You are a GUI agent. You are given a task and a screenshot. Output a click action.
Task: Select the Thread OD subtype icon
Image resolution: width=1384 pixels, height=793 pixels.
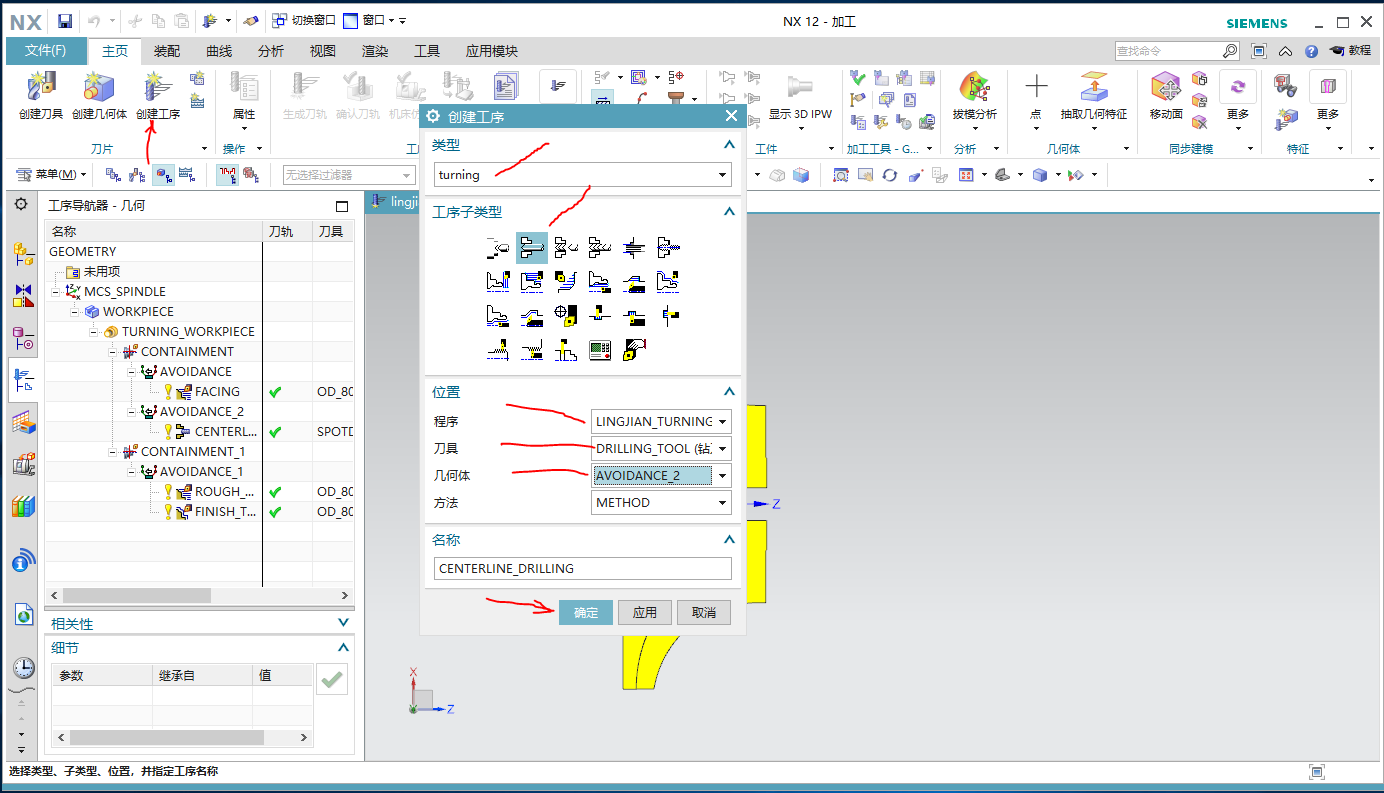click(498, 350)
